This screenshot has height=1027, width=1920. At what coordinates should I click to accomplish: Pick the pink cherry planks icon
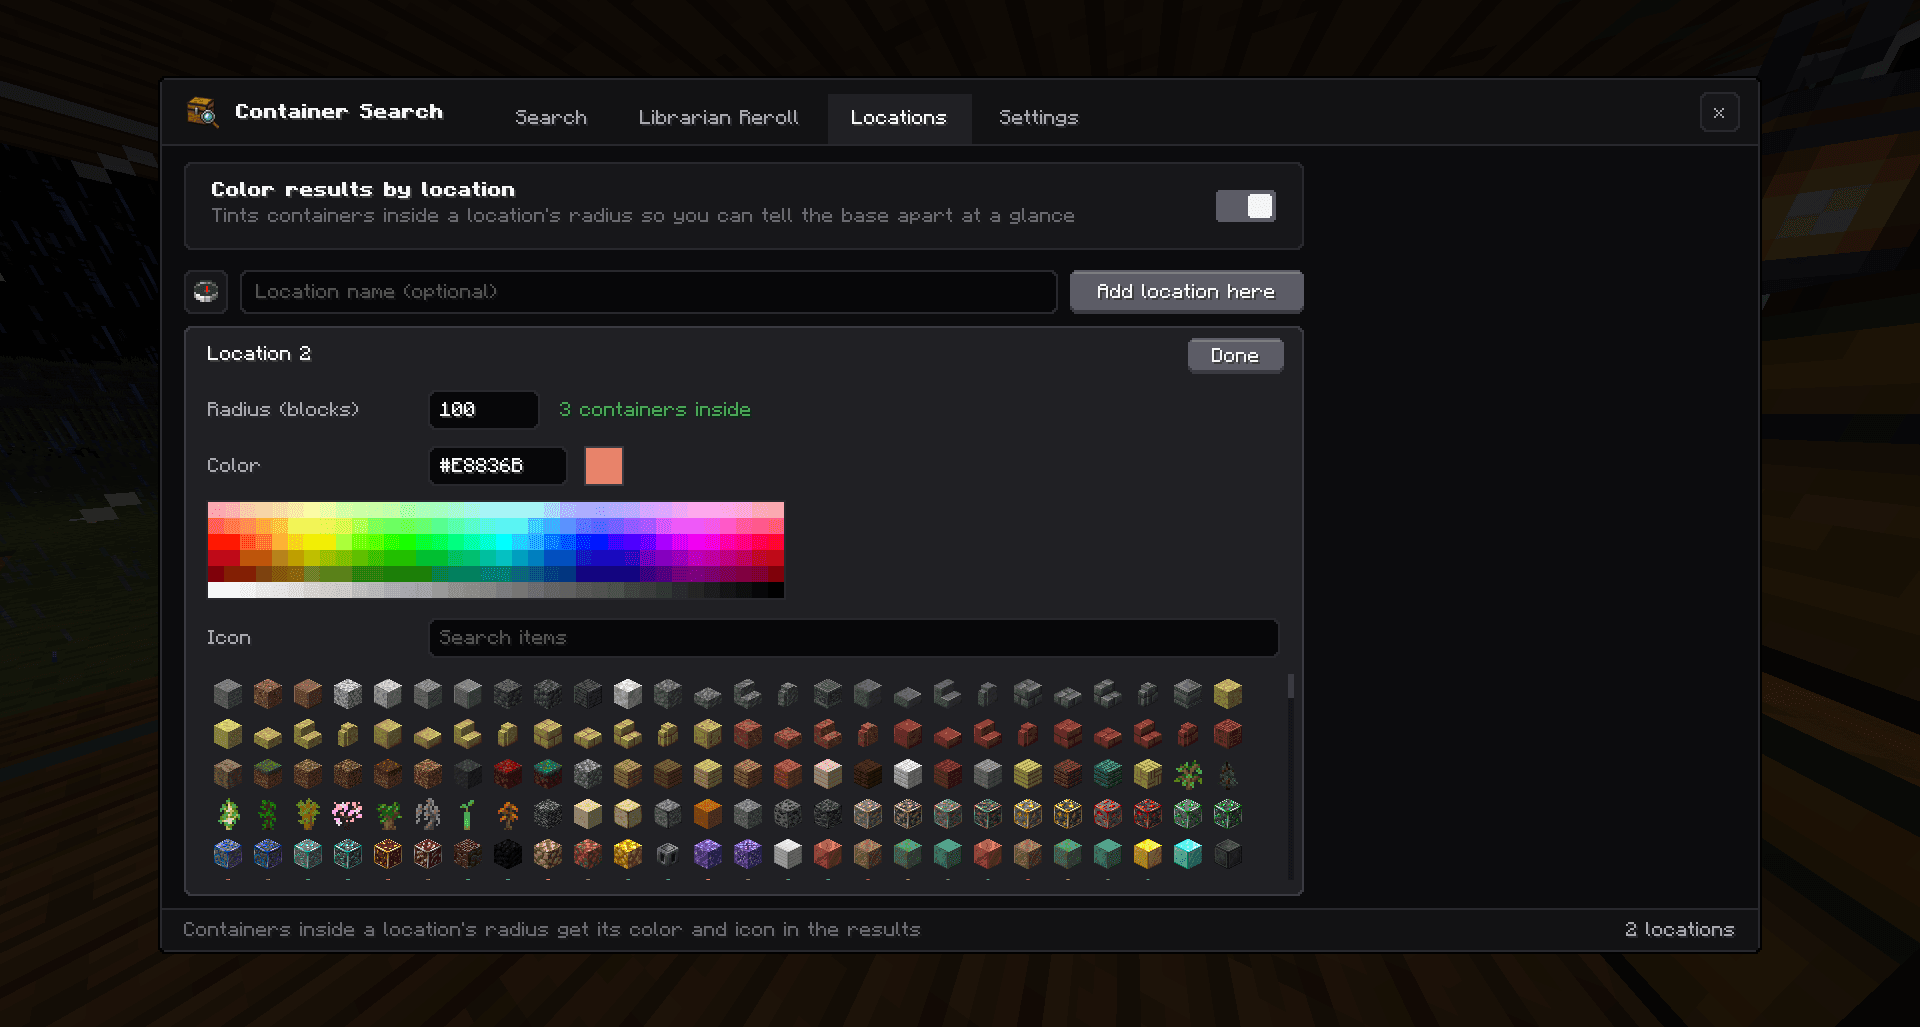click(828, 774)
